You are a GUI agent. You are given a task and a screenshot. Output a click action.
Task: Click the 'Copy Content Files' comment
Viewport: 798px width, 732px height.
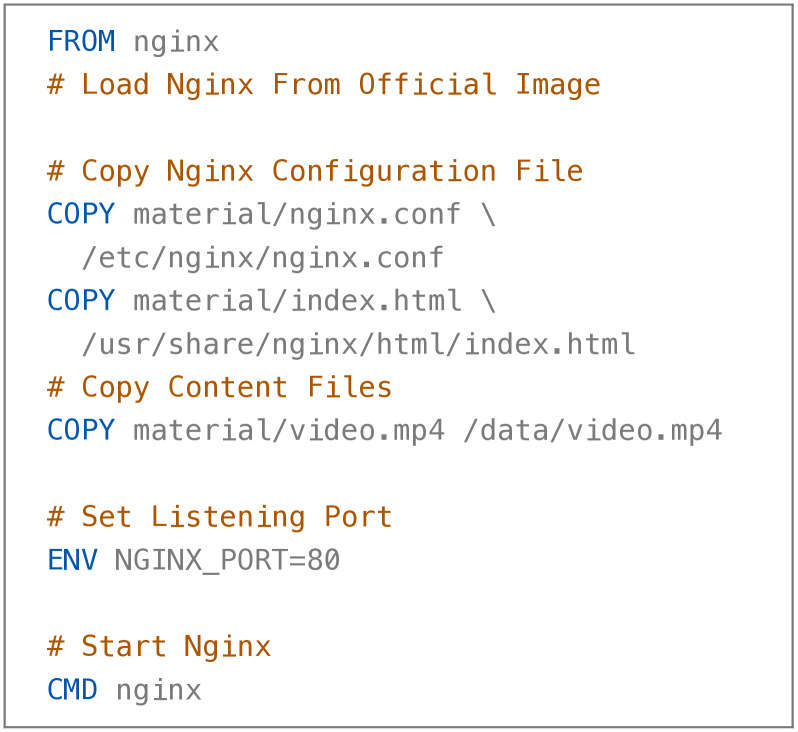(x=220, y=388)
